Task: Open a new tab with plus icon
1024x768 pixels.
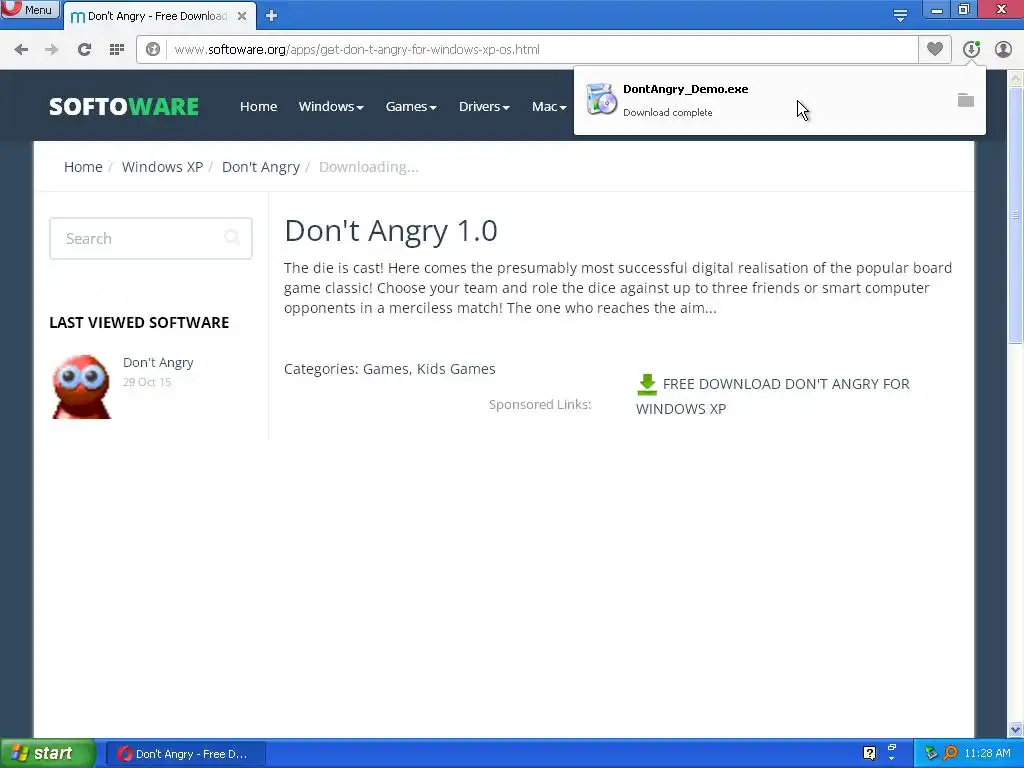Action: (x=272, y=16)
